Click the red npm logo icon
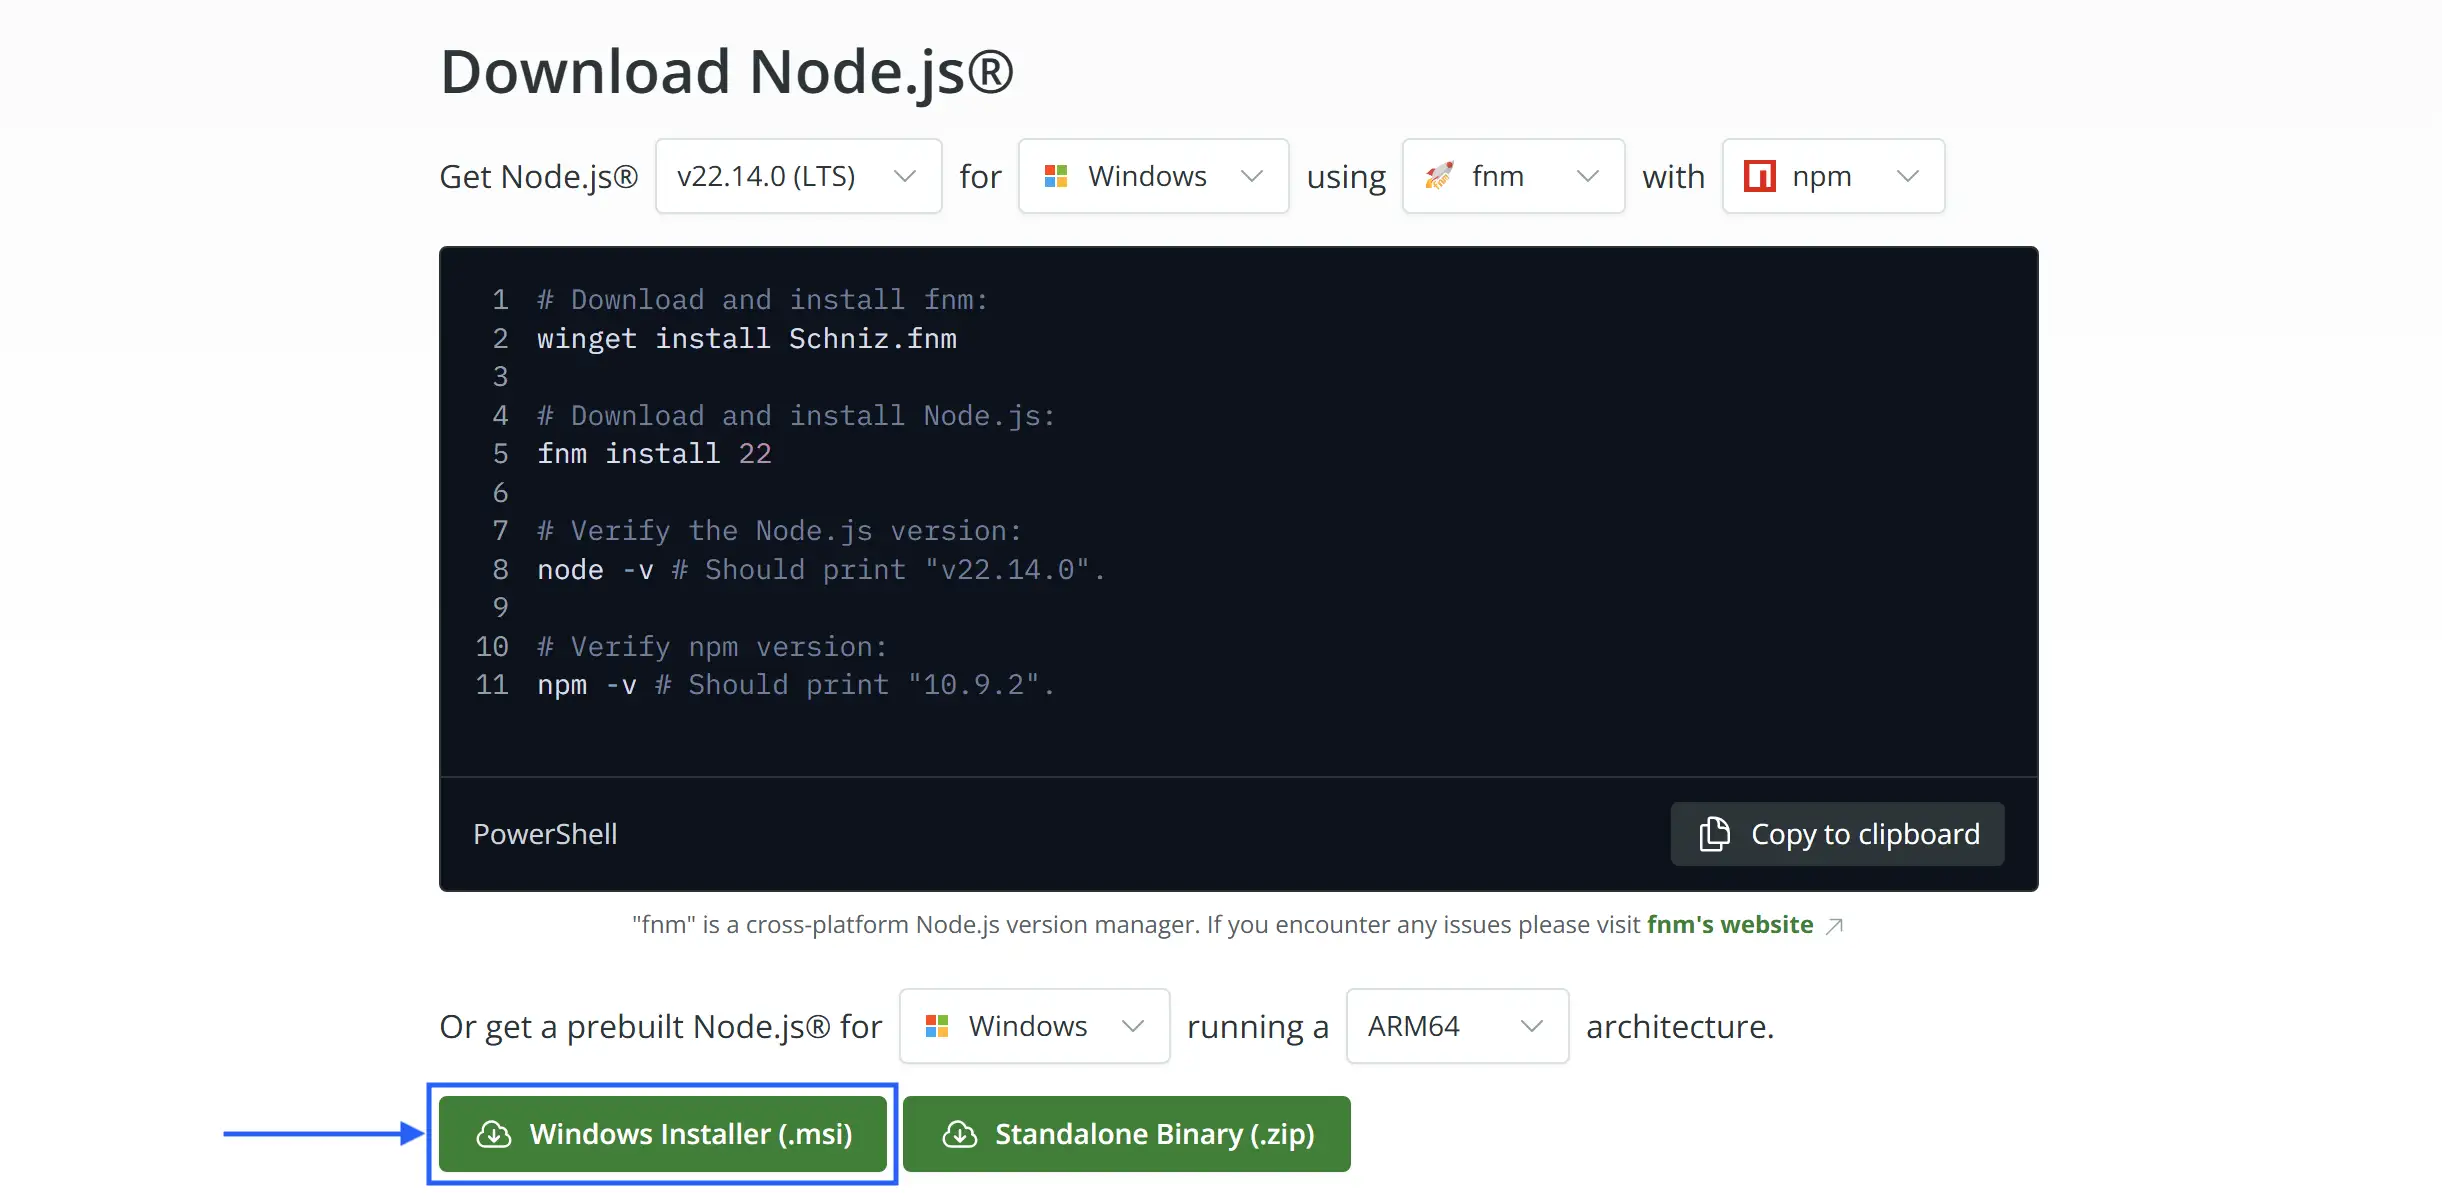The width and height of the screenshot is (2442, 1196). (1760, 176)
